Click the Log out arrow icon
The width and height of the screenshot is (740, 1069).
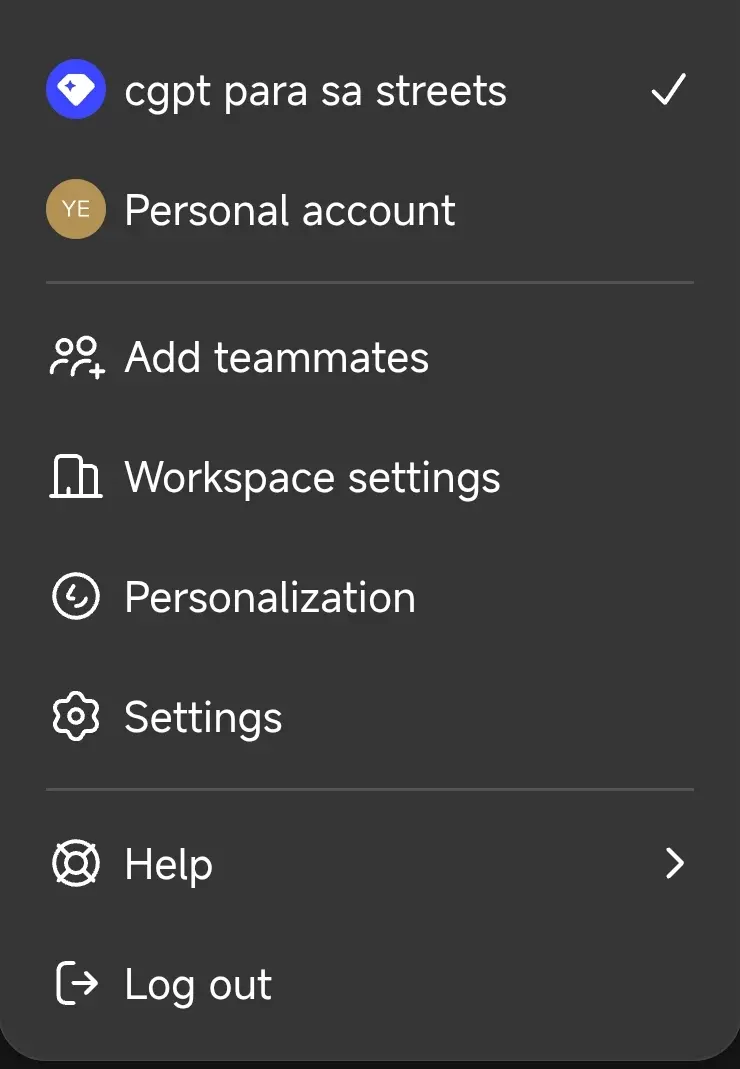76,983
